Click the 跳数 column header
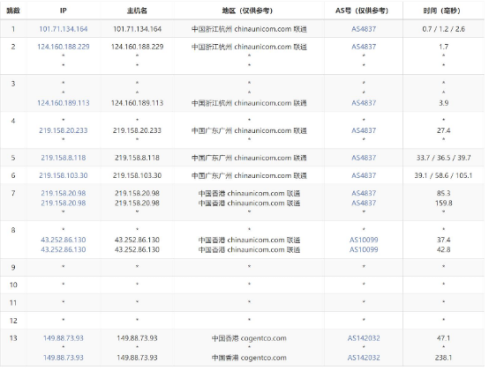 click(x=13, y=11)
